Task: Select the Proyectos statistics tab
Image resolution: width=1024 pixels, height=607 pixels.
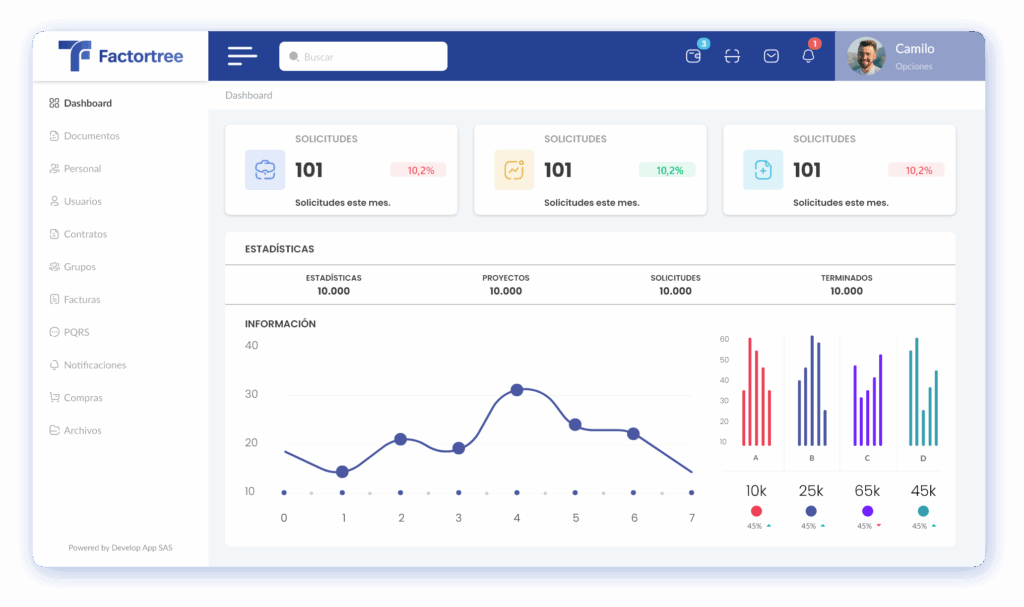Action: click(506, 284)
